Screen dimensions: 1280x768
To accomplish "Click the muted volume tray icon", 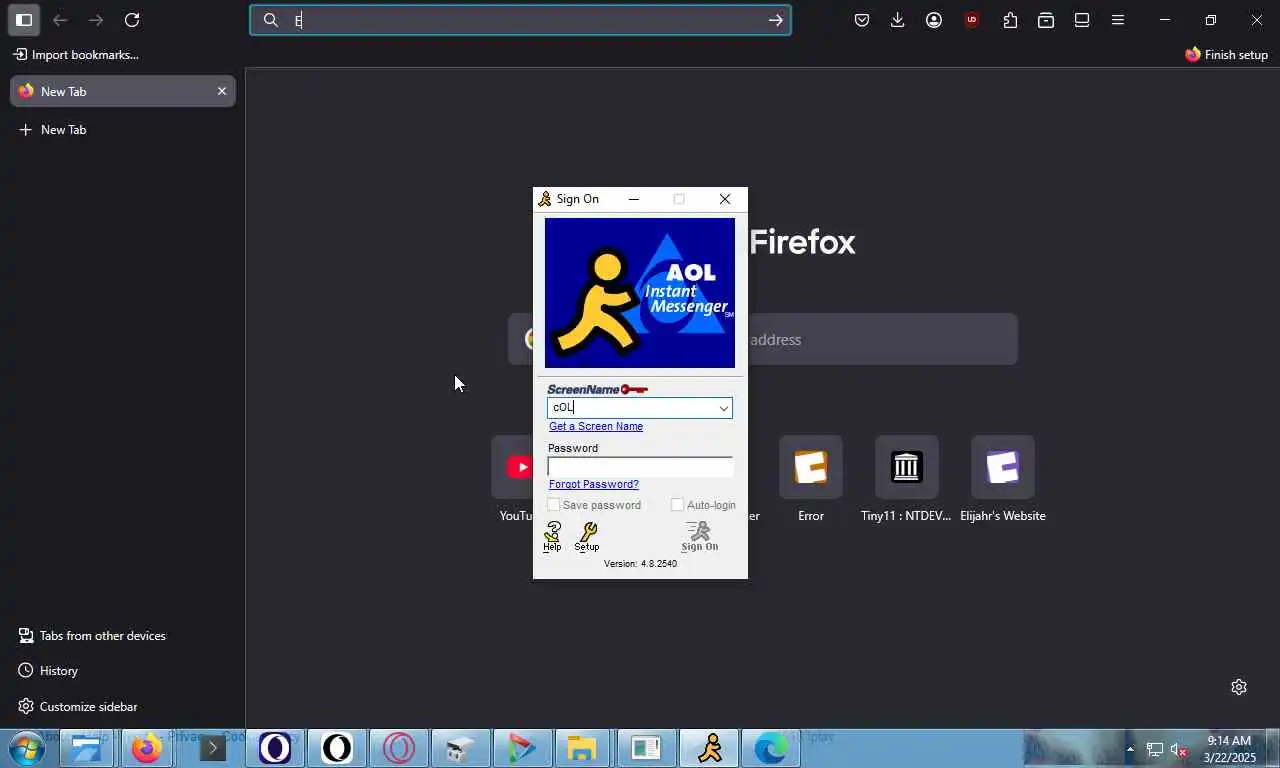I will pyautogui.click(x=1180, y=749).
